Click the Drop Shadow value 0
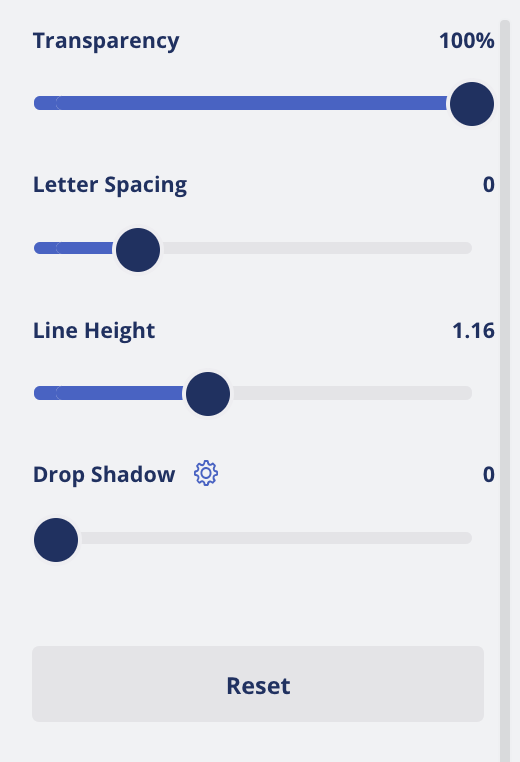The height and width of the screenshot is (762, 520). pyautogui.click(x=489, y=475)
